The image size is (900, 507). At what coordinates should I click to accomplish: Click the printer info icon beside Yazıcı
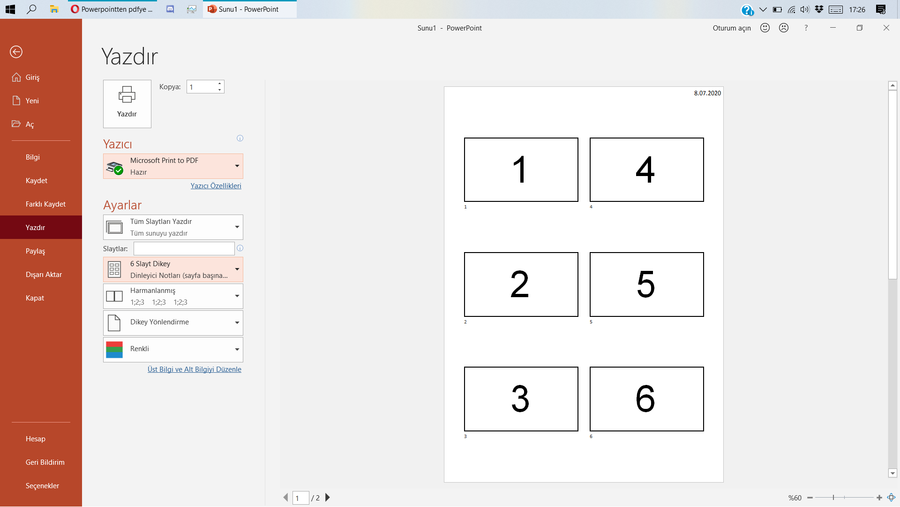[240, 138]
